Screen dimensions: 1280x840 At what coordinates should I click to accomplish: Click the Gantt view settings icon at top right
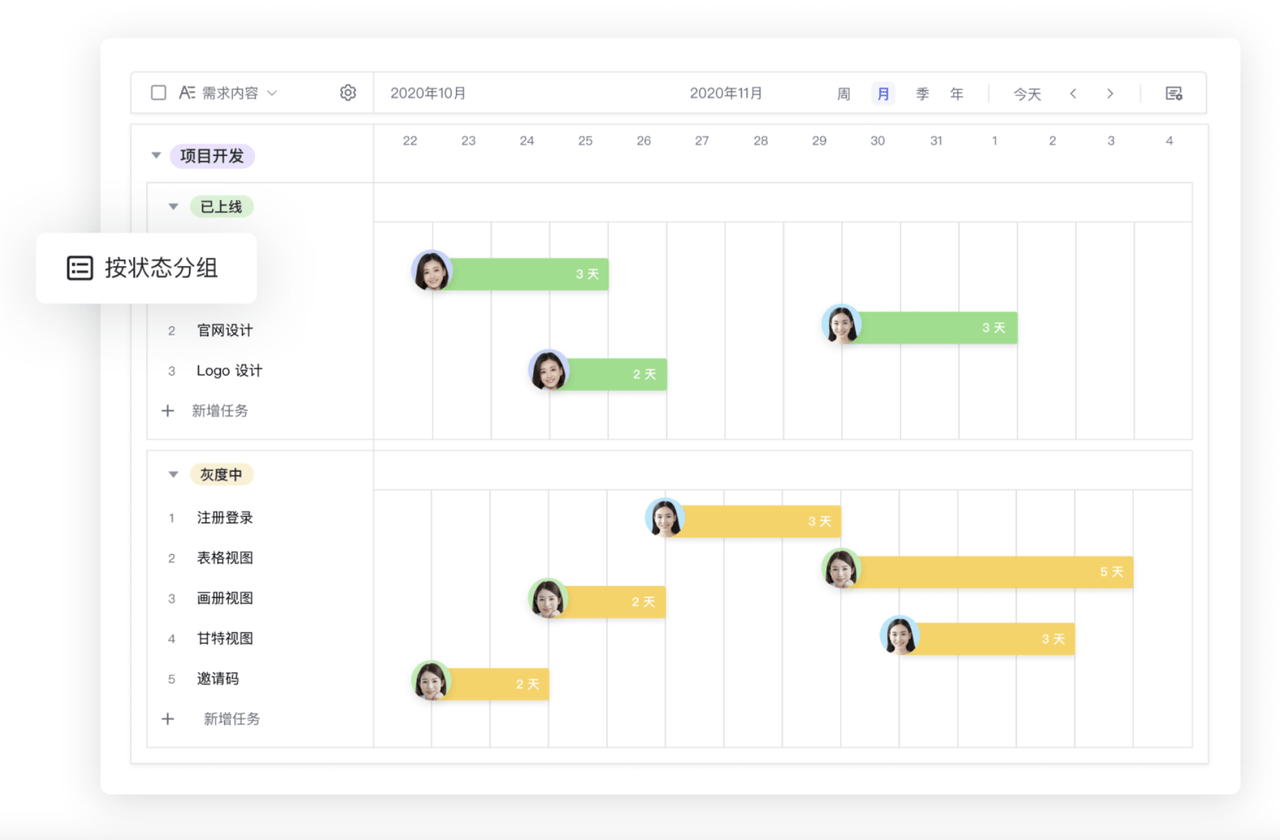pos(1174,94)
